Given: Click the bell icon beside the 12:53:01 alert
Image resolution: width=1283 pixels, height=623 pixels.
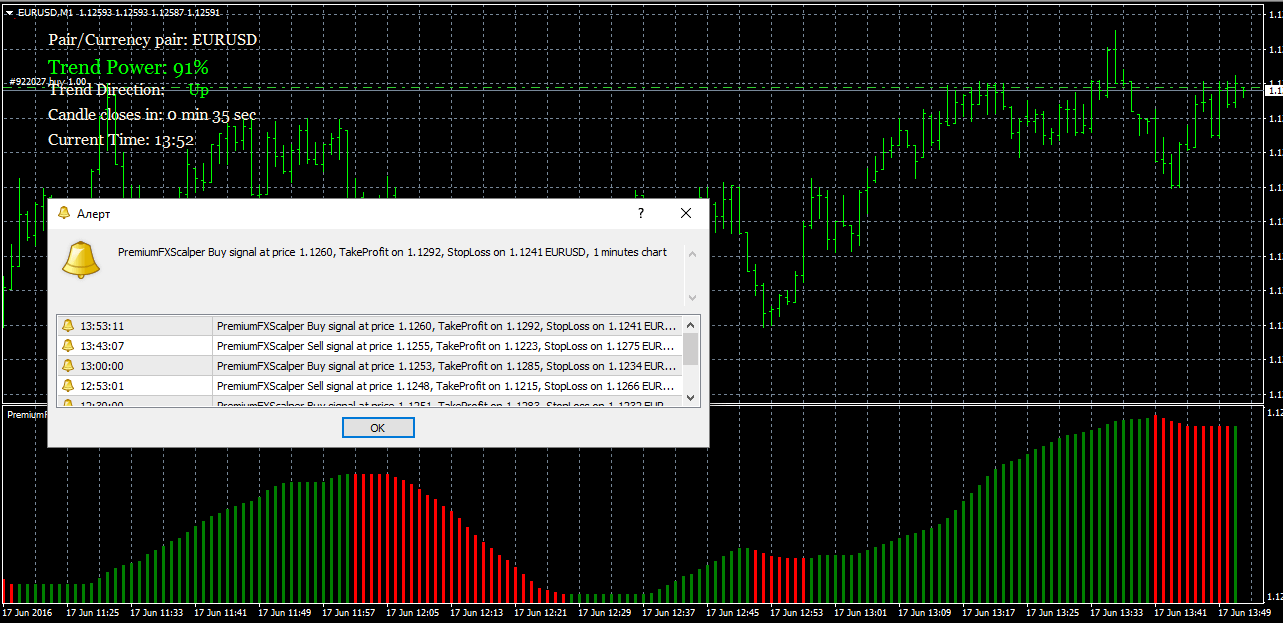Looking at the screenshot, I should 68,386.
